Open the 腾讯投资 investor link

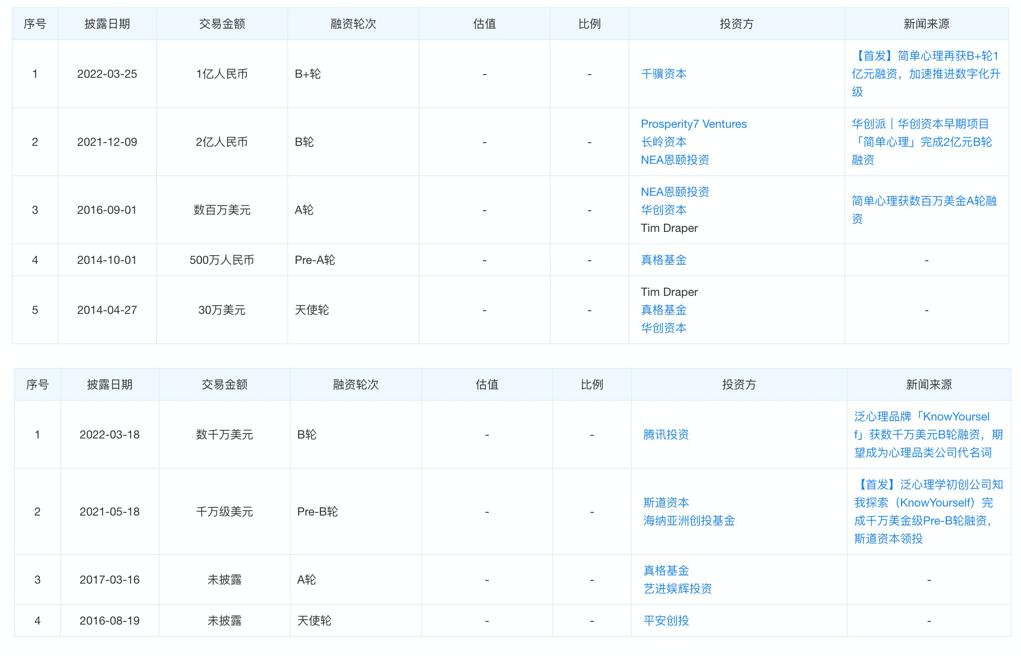pos(666,434)
